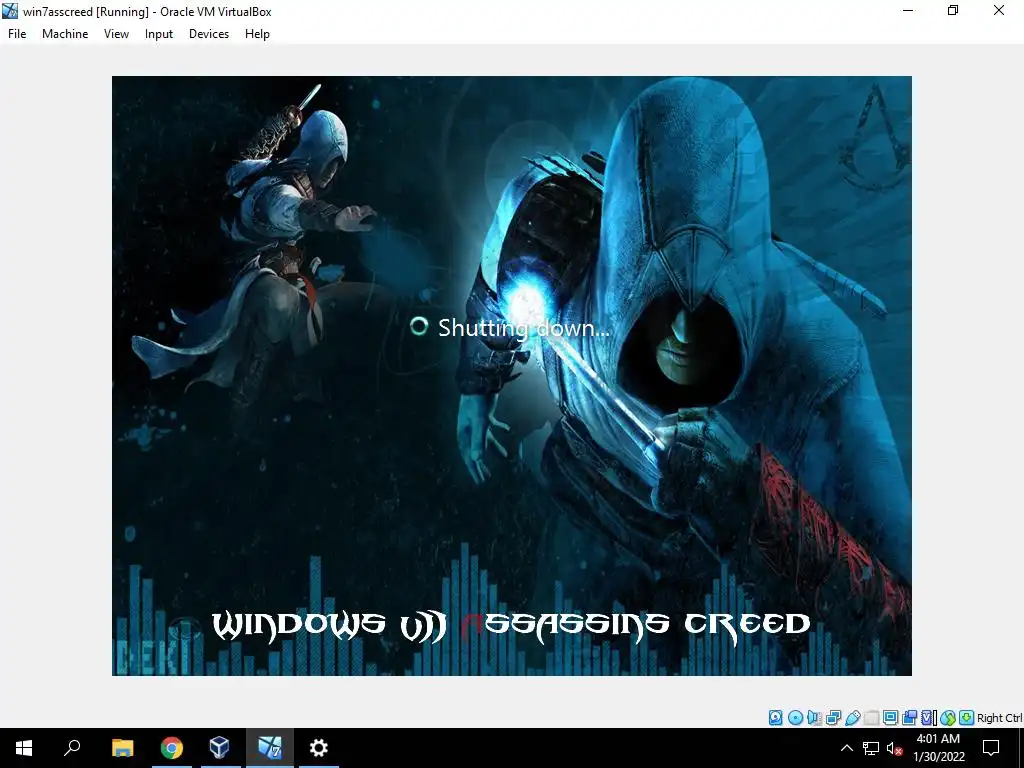Open the Machine menu
The width and height of the screenshot is (1024, 768).
click(65, 34)
